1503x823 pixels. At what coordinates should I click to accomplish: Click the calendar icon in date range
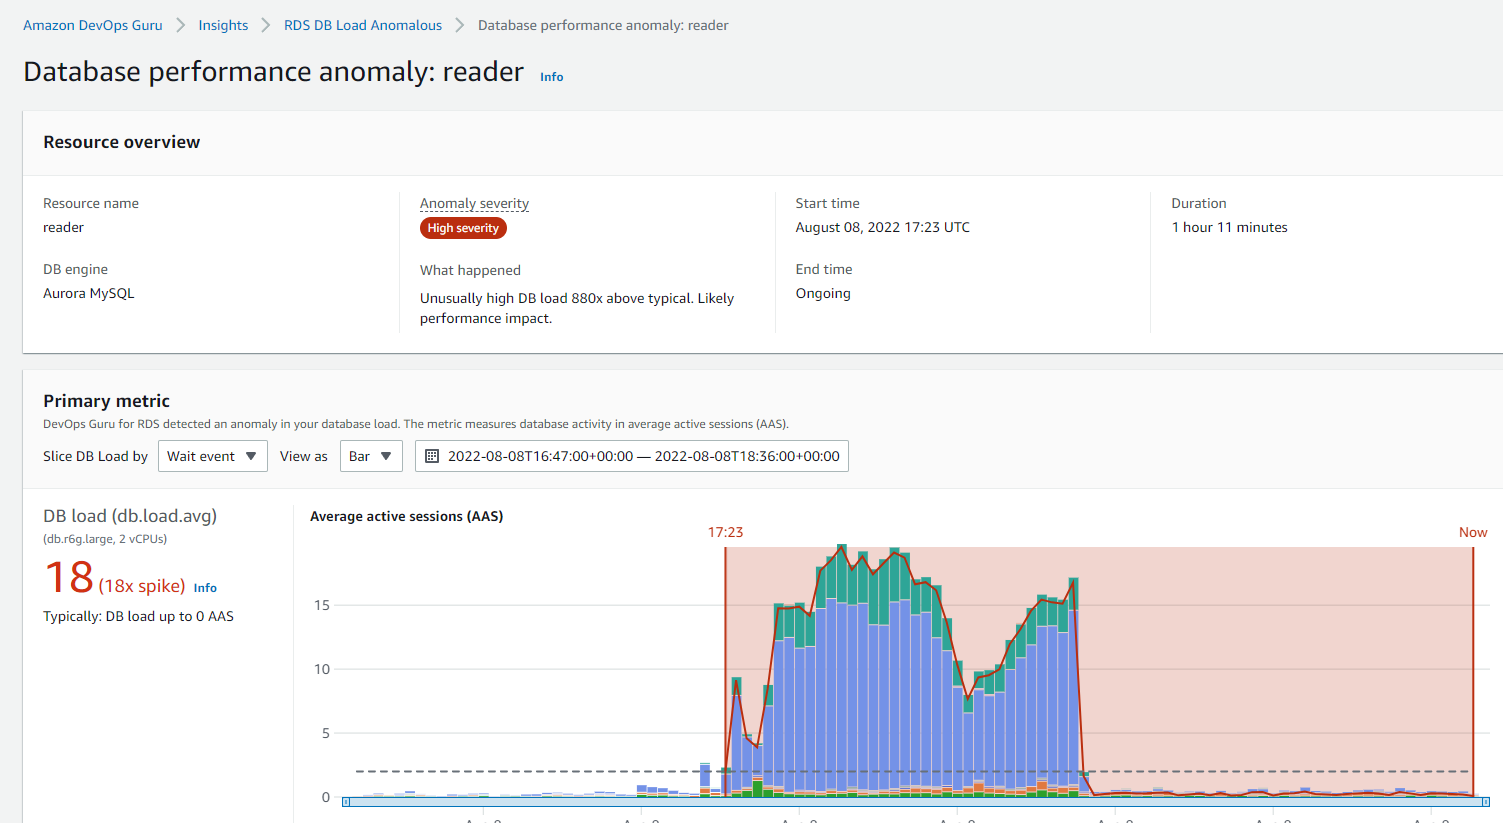pos(432,456)
